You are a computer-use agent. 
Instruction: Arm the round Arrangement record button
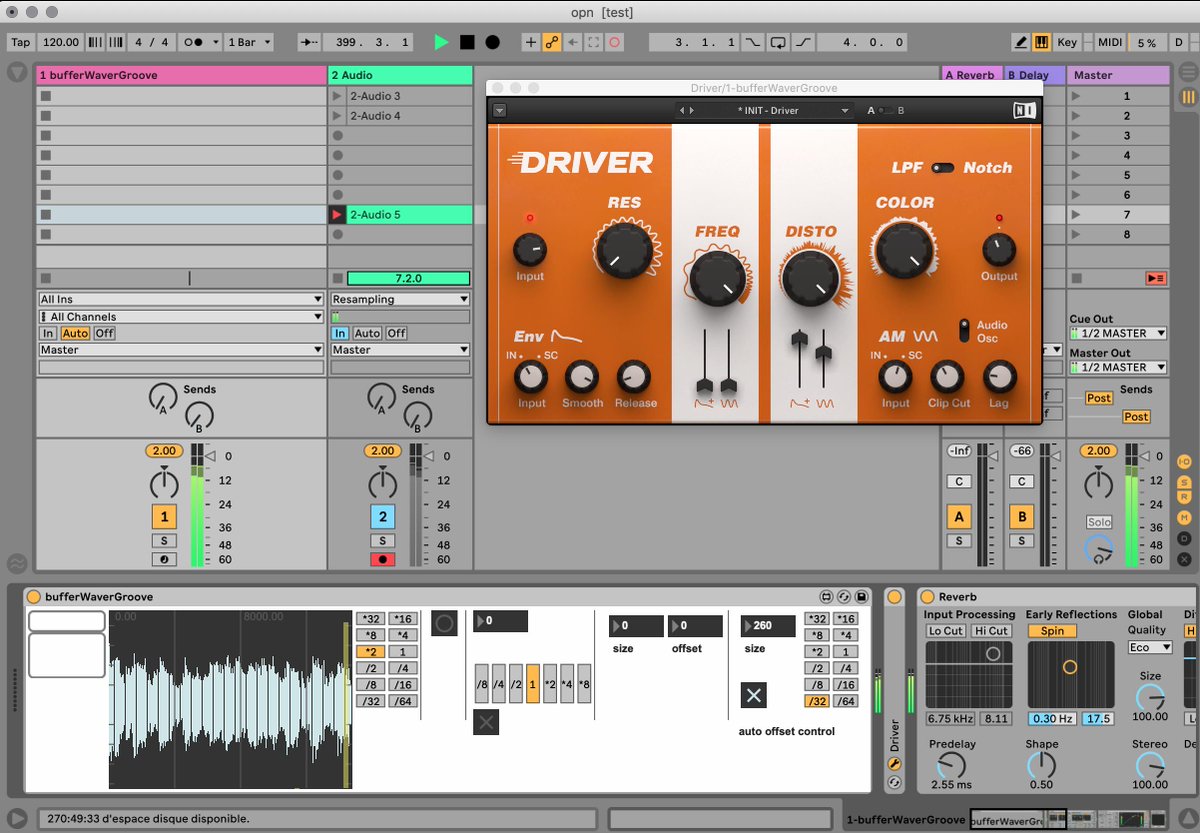point(492,42)
